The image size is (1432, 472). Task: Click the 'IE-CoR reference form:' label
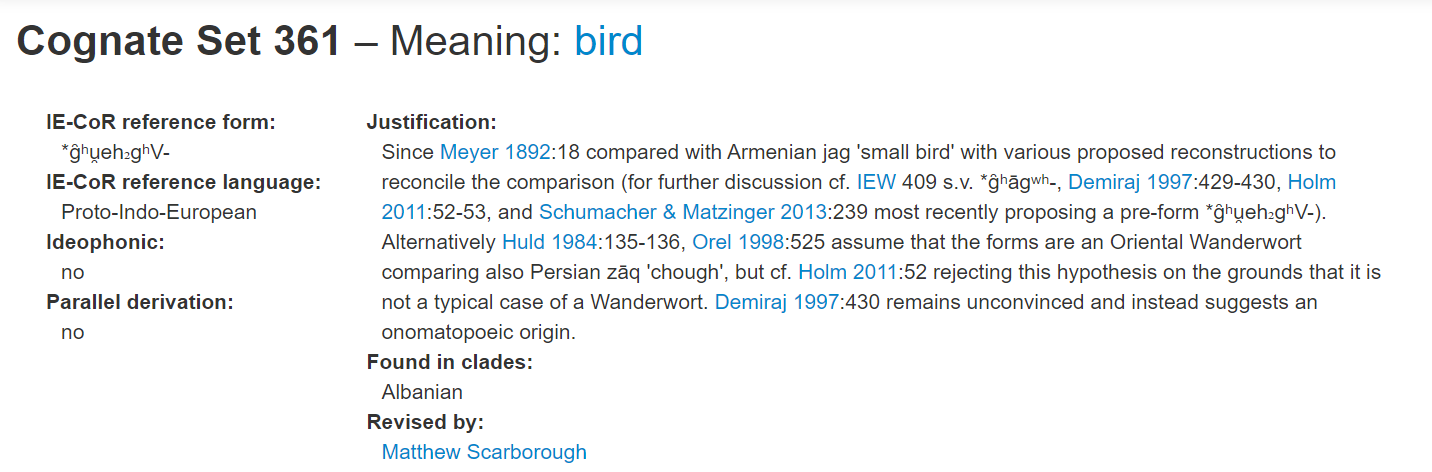(x=161, y=122)
